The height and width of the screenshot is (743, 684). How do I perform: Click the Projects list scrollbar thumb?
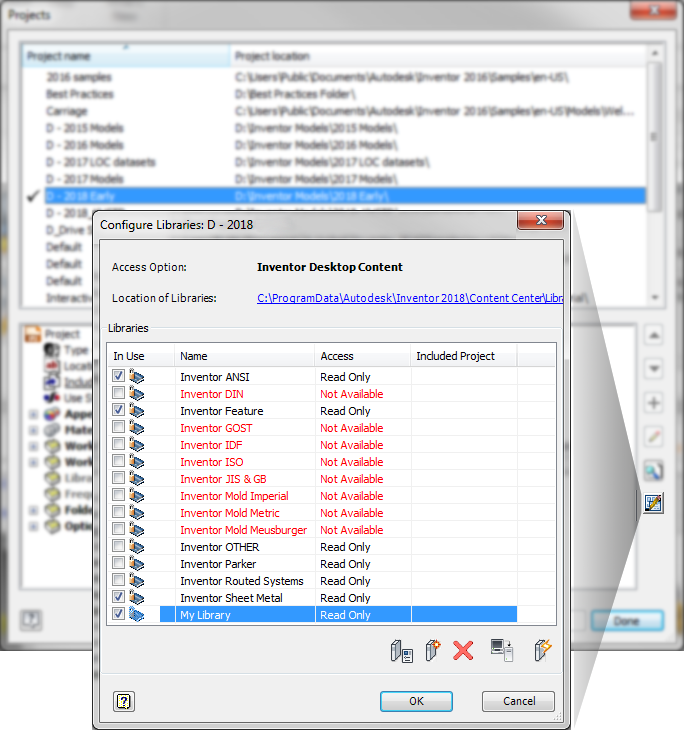(x=655, y=136)
